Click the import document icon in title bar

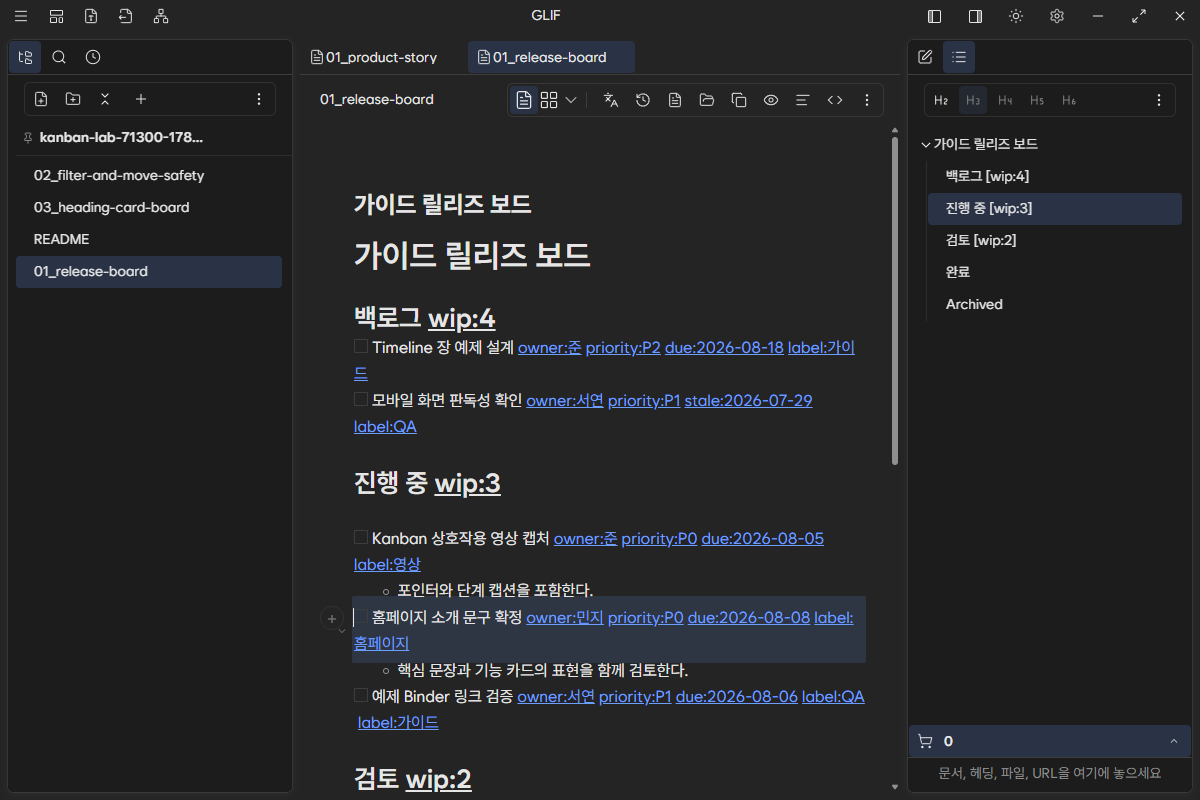tap(125, 16)
